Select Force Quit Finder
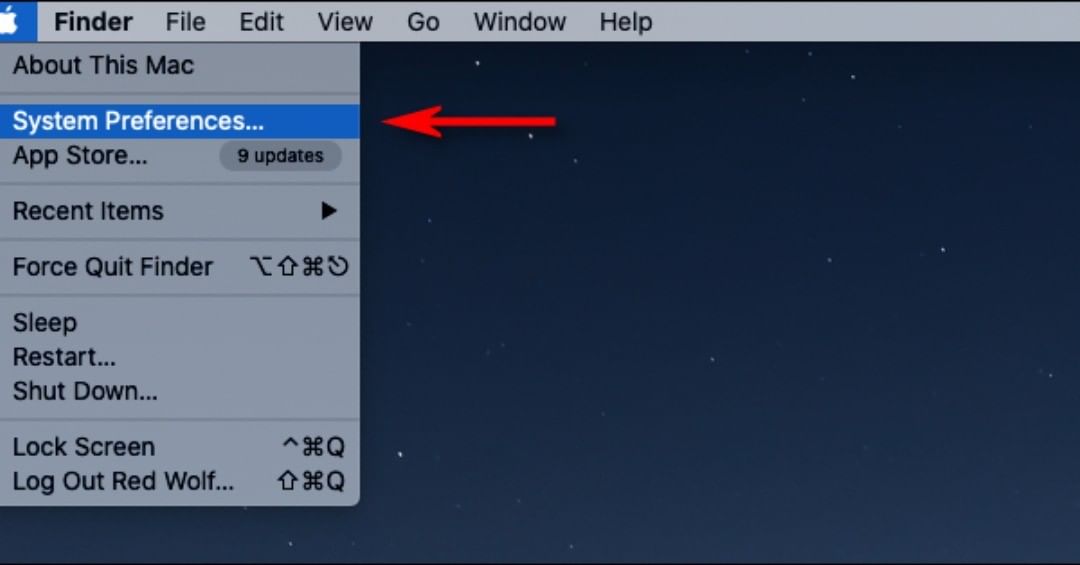1080x565 pixels. [179, 267]
